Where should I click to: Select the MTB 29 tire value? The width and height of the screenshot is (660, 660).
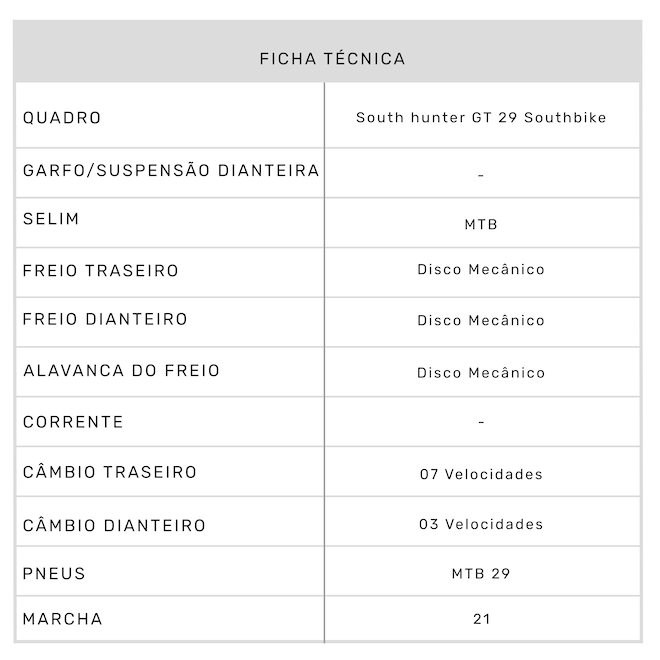(x=481, y=575)
